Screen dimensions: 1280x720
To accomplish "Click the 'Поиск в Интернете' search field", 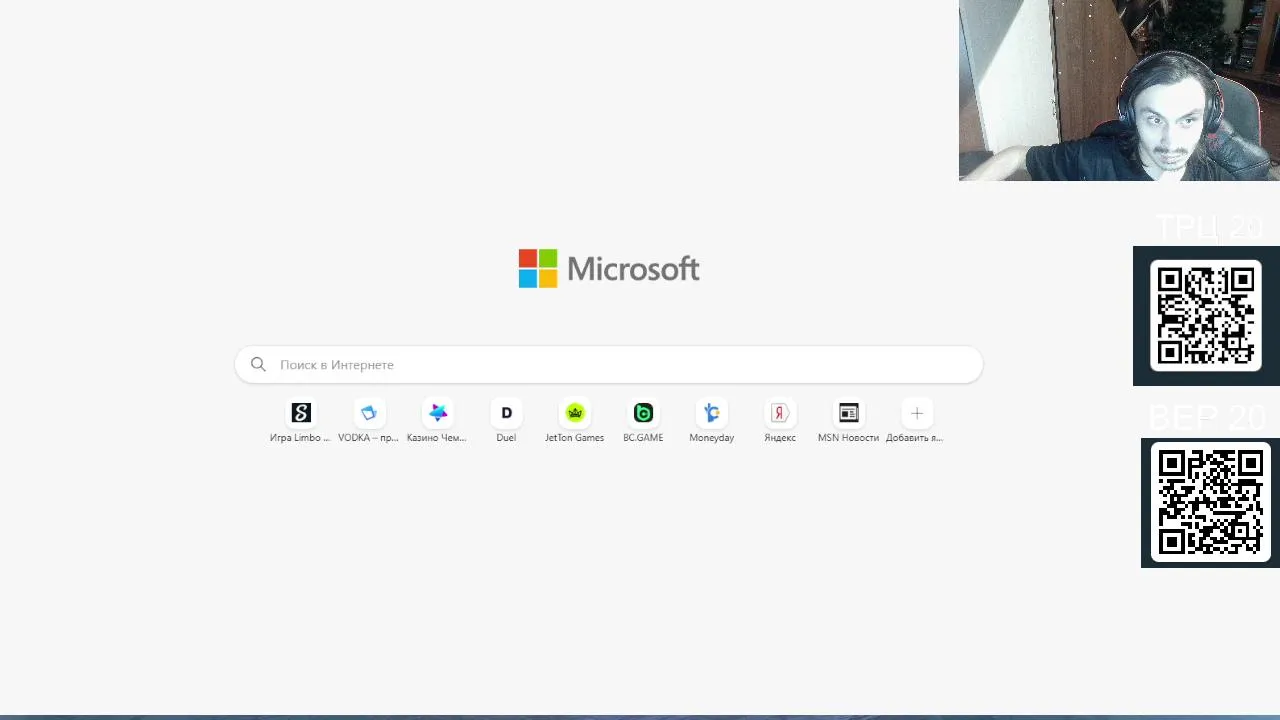I will [x=609, y=365].
